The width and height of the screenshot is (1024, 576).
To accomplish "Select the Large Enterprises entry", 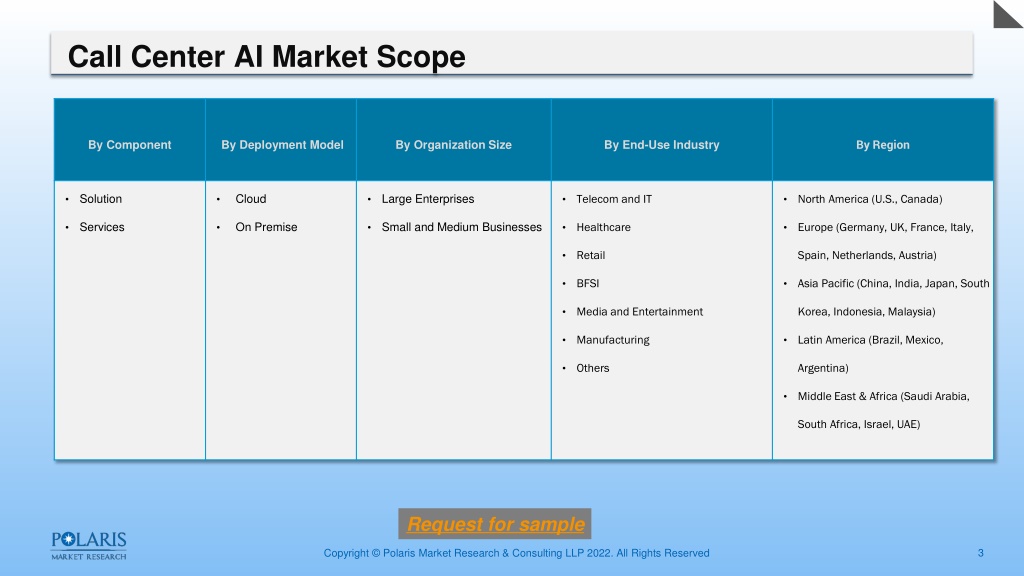I will tap(428, 199).
